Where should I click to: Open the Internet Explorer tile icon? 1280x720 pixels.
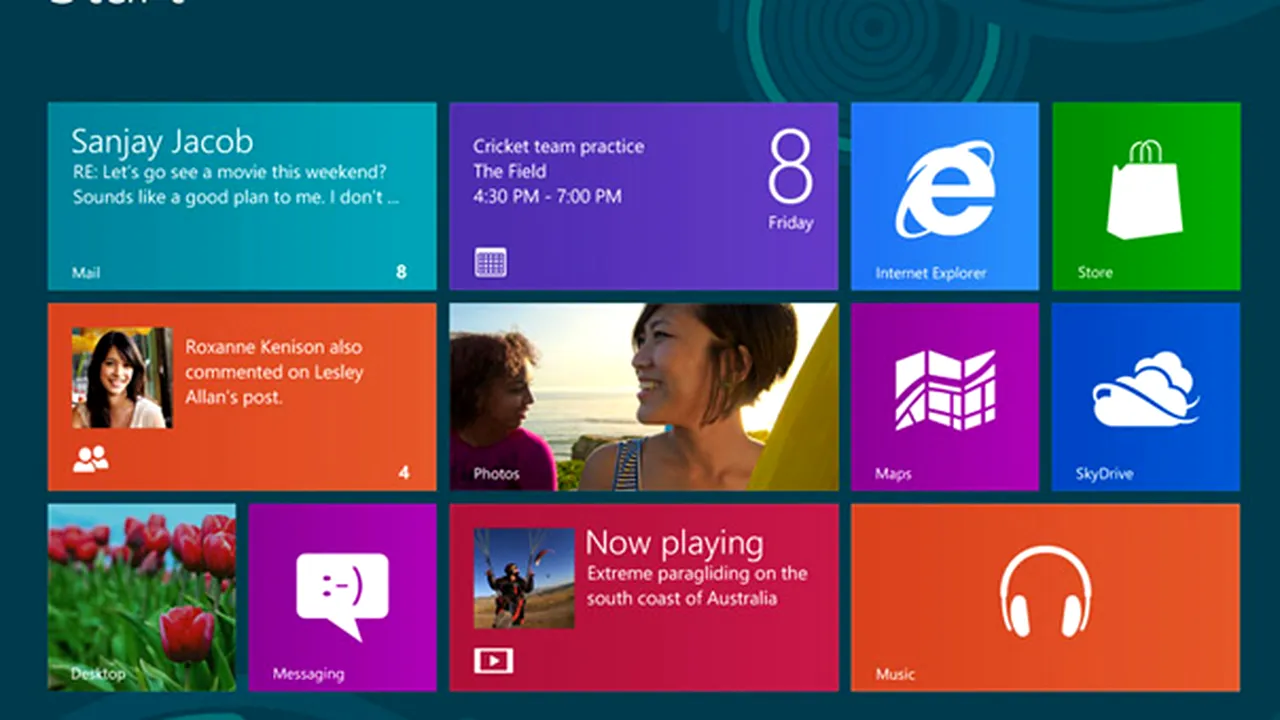pos(945,188)
